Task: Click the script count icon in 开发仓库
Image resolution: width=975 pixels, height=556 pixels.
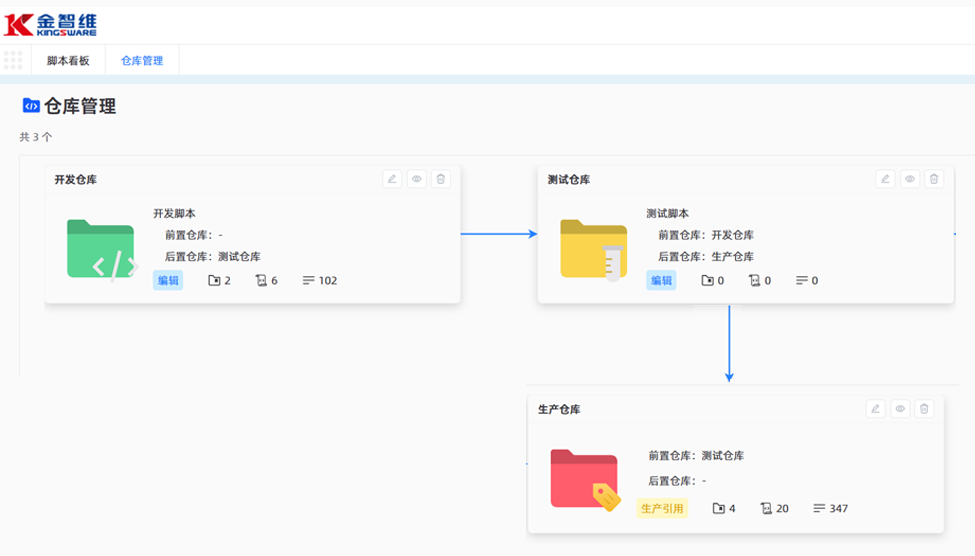Action: [x=261, y=280]
